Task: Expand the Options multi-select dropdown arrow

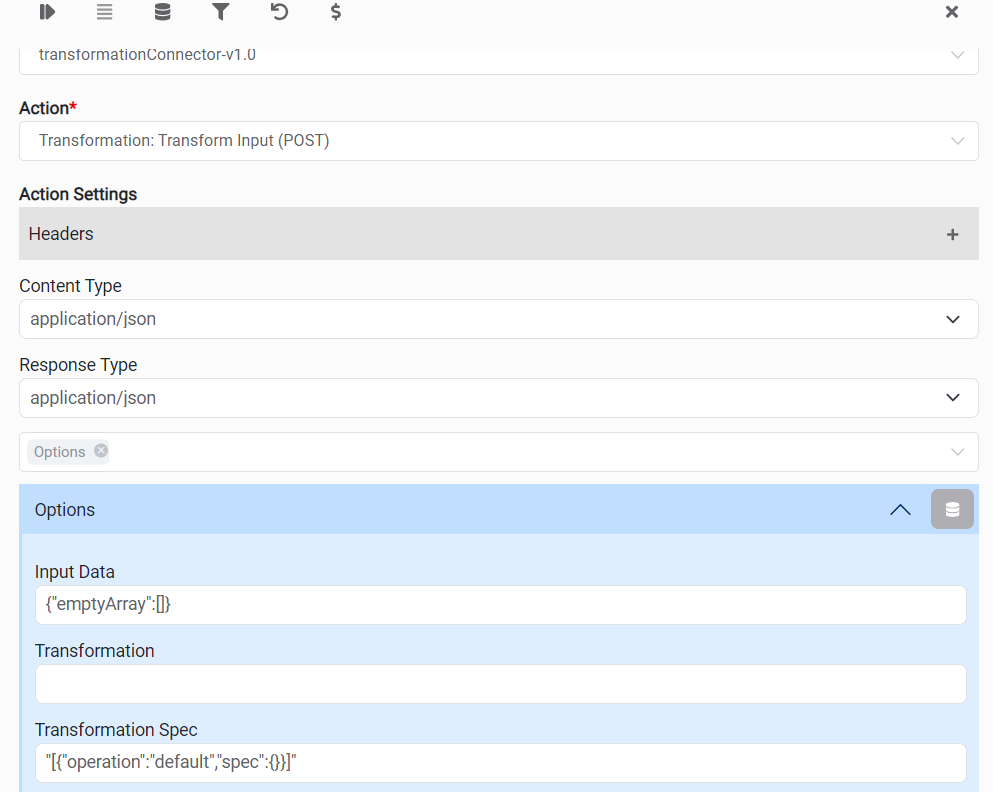Action: (957, 452)
